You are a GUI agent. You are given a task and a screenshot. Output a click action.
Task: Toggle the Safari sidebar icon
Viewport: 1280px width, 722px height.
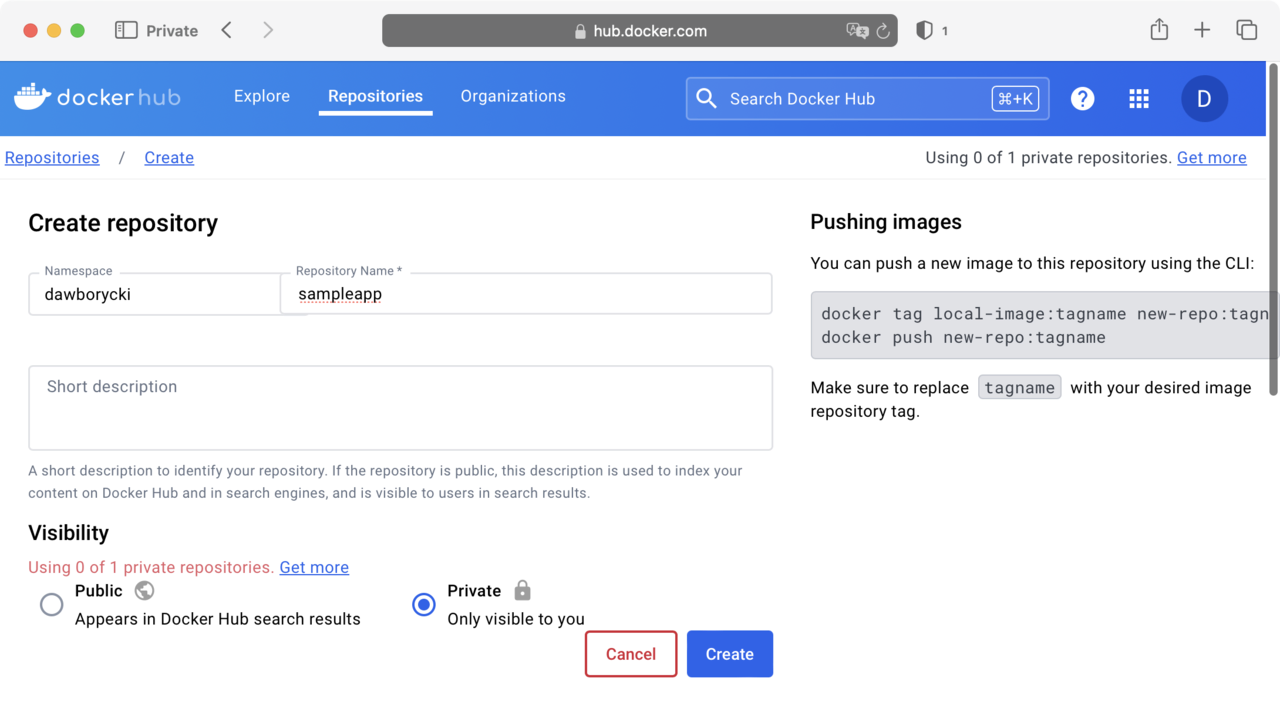pyautogui.click(x=126, y=30)
